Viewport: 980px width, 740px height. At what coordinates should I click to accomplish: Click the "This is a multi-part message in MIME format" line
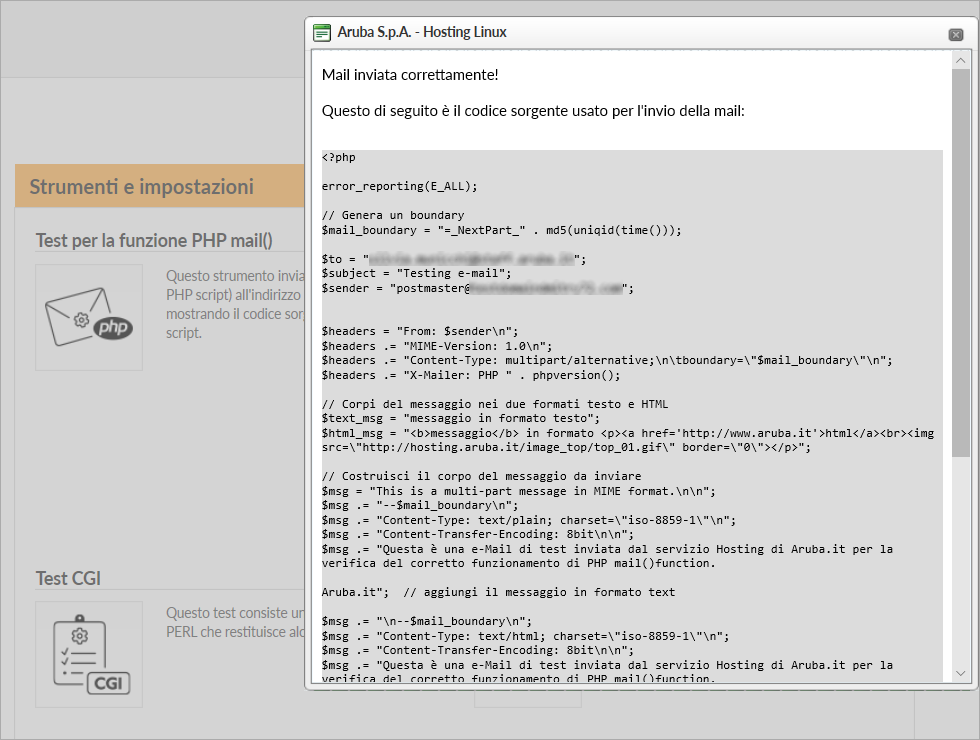point(518,491)
